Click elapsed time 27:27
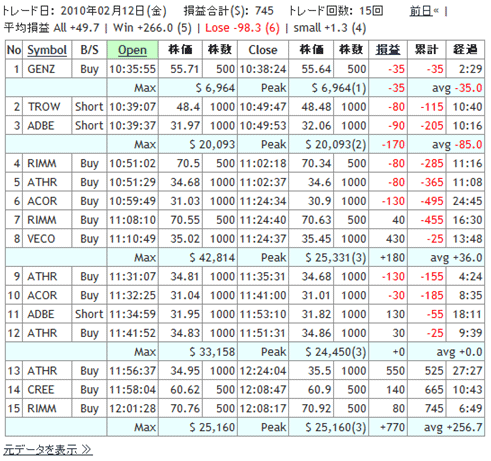 pos(467,371)
